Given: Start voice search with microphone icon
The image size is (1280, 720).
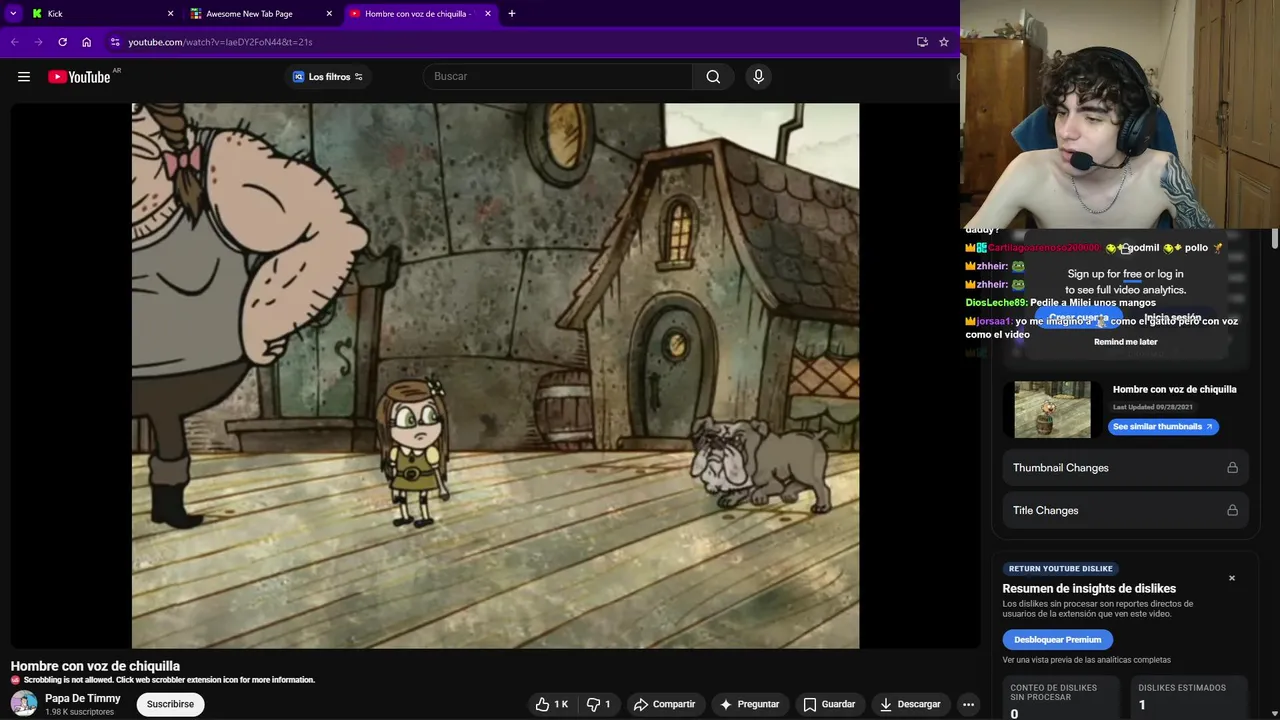Looking at the screenshot, I should pyautogui.click(x=758, y=77).
